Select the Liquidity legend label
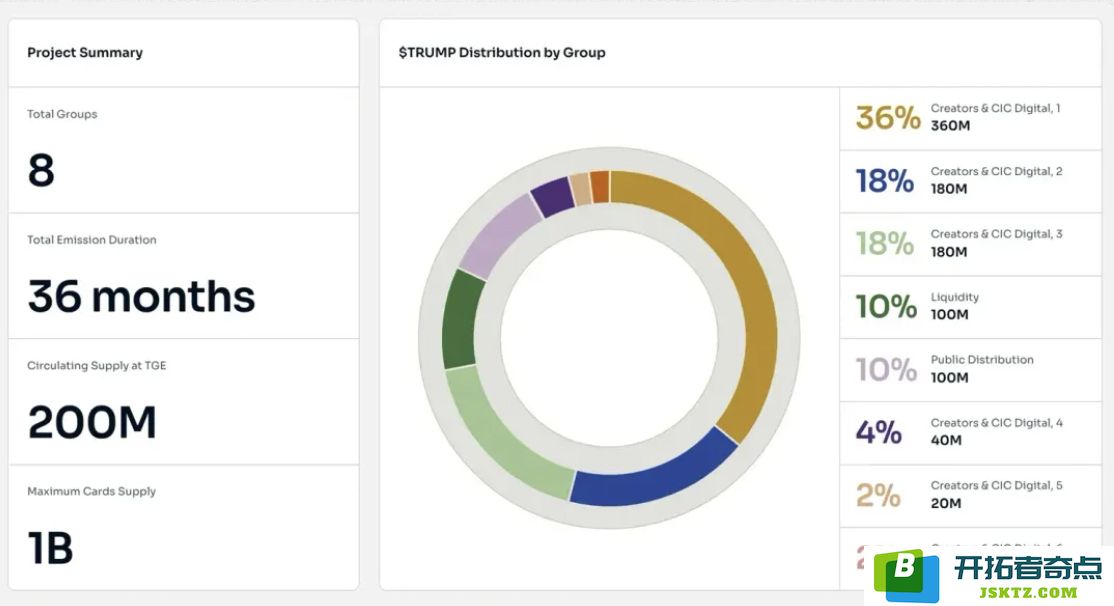 [955, 297]
